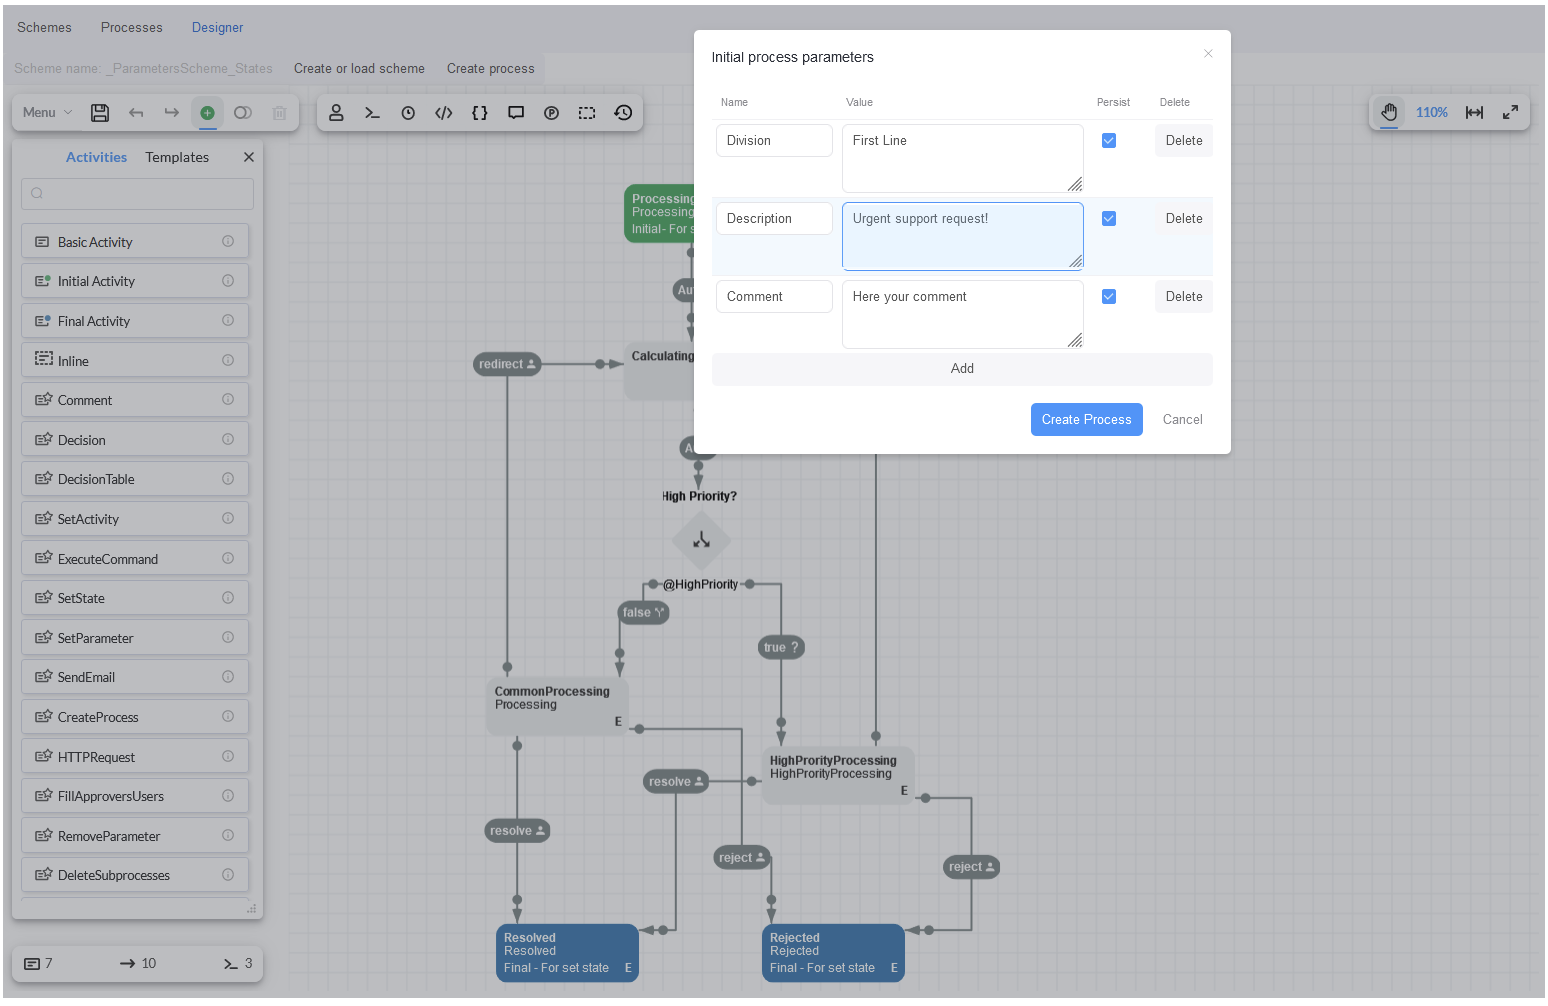Uncheck Persist for Description parameter
Viewport: 1548px width, 1006px height.
coord(1109,219)
